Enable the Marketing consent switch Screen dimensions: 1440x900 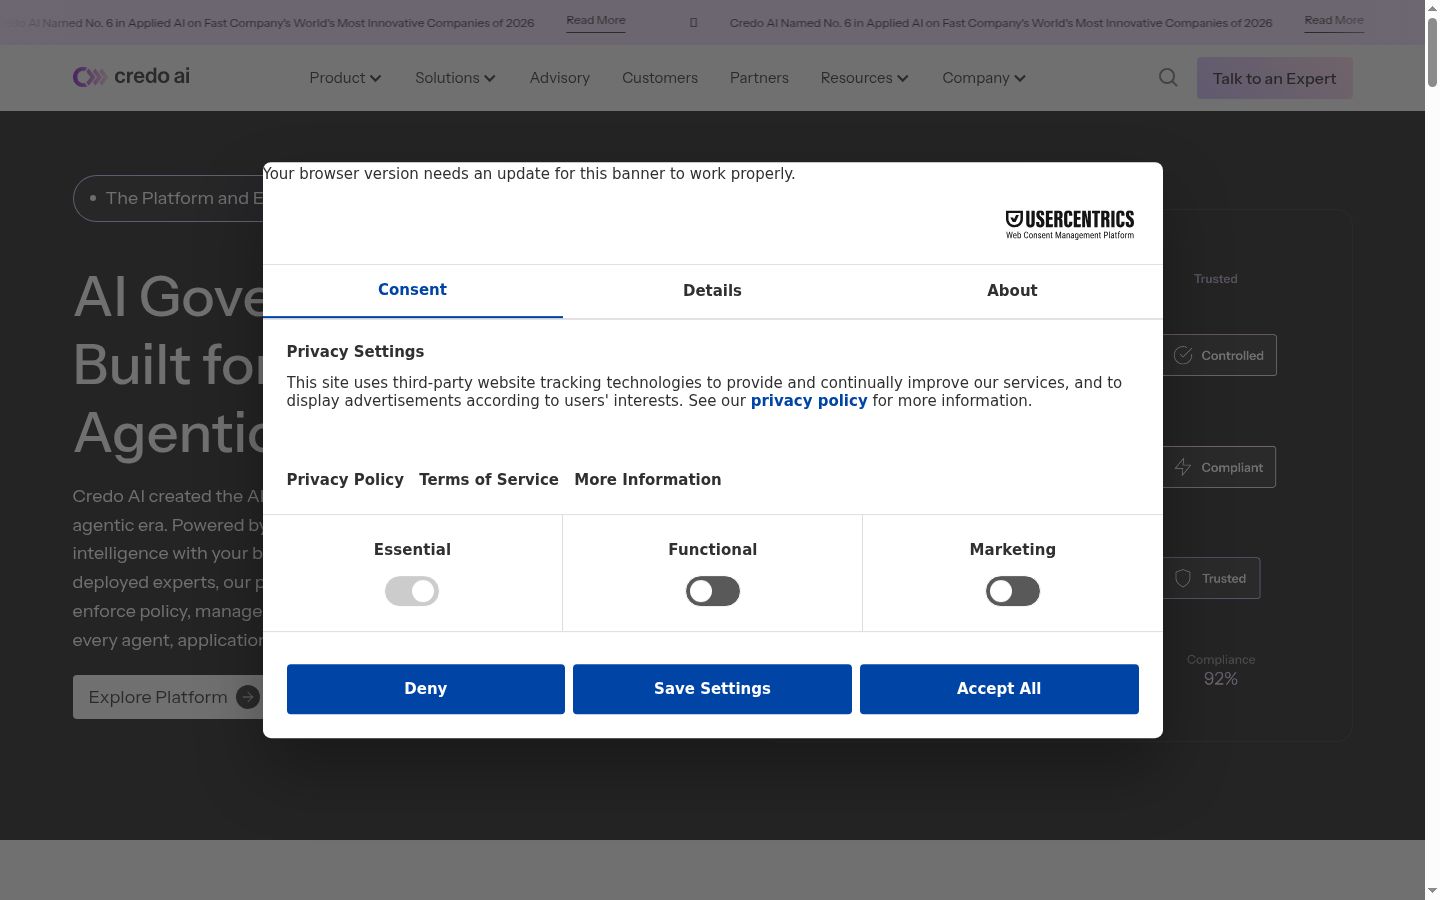click(x=1012, y=591)
